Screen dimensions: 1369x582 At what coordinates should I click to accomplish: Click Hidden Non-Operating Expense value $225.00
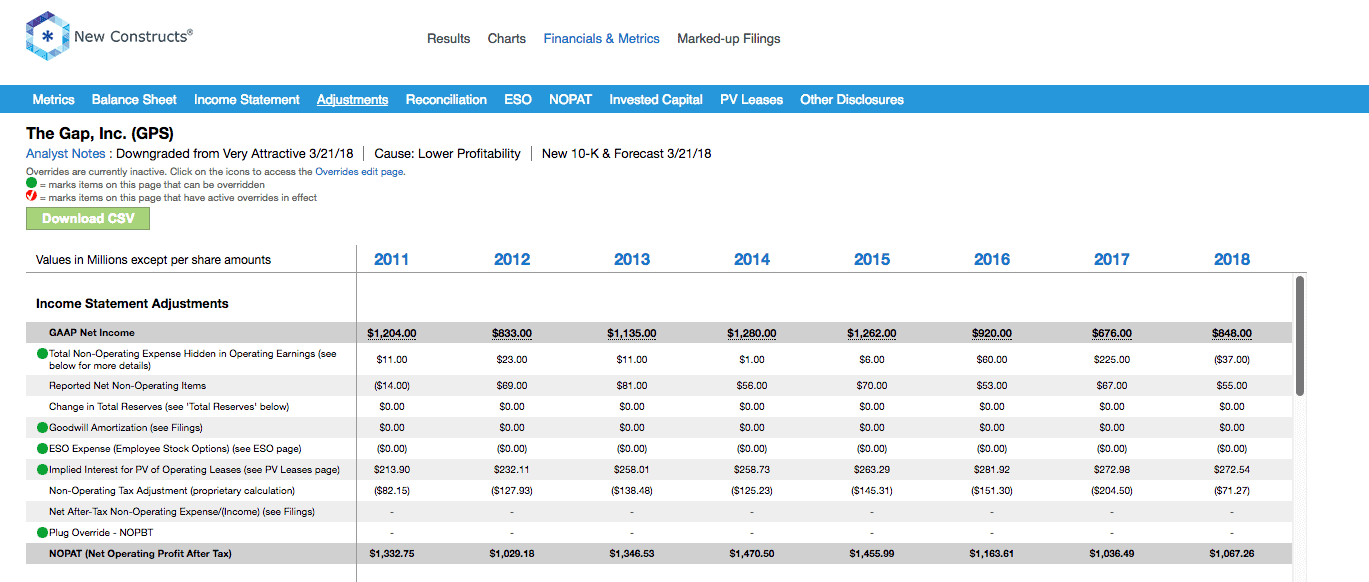[x=1111, y=359]
